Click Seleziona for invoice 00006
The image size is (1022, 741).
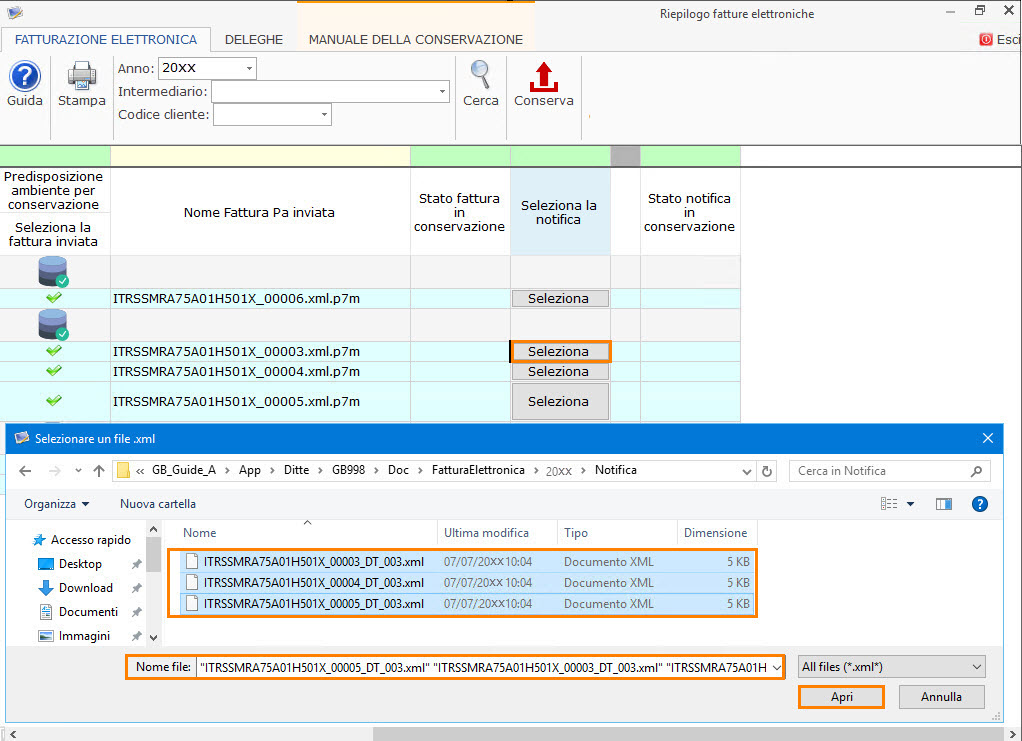pyautogui.click(x=559, y=299)
